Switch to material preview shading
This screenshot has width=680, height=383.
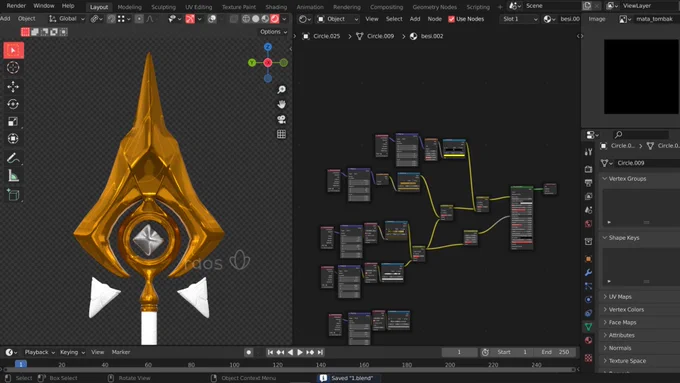coord(265,19)
